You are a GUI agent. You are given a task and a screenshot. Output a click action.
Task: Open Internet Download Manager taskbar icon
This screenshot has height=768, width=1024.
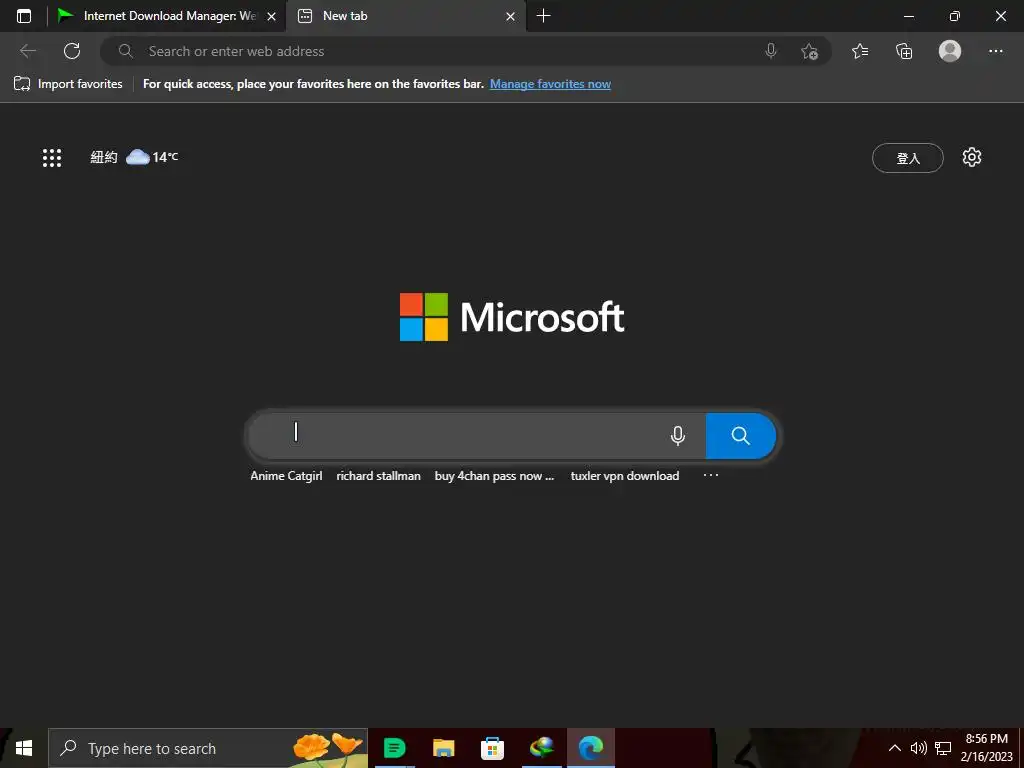(x=541, y=748)
